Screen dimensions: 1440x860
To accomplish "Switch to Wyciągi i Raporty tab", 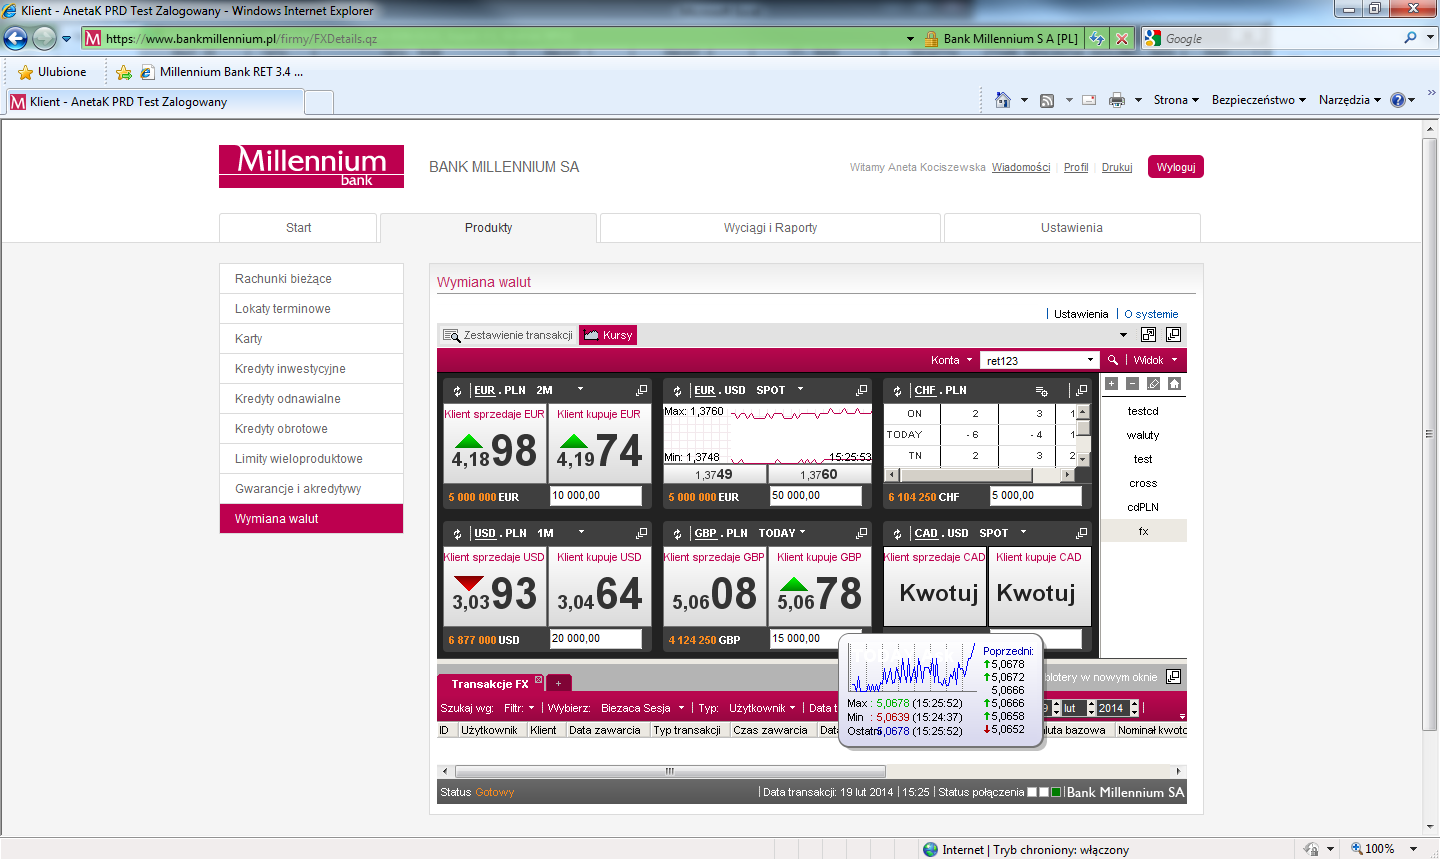I will (770, 228).
